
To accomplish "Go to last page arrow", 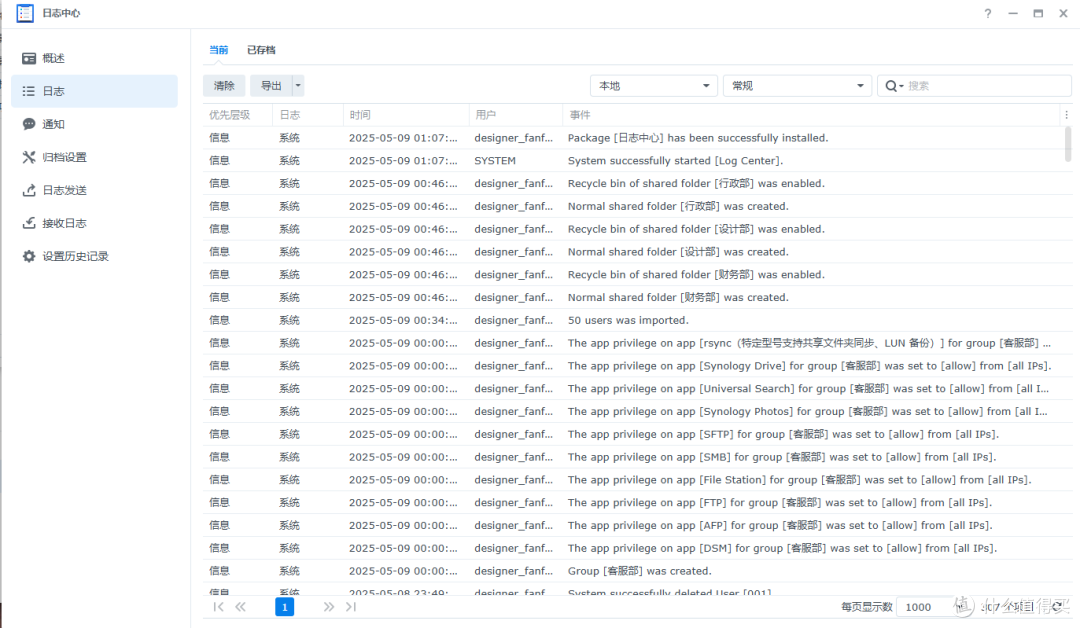I will 351,607.
